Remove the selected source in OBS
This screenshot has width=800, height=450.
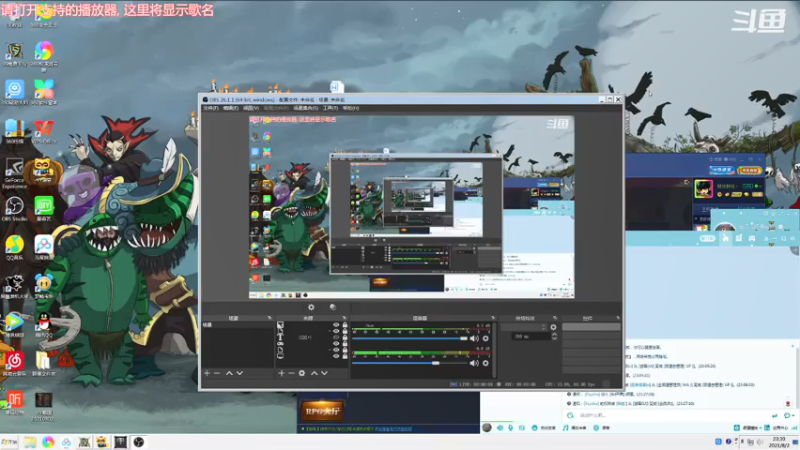[x=291, y=373]
